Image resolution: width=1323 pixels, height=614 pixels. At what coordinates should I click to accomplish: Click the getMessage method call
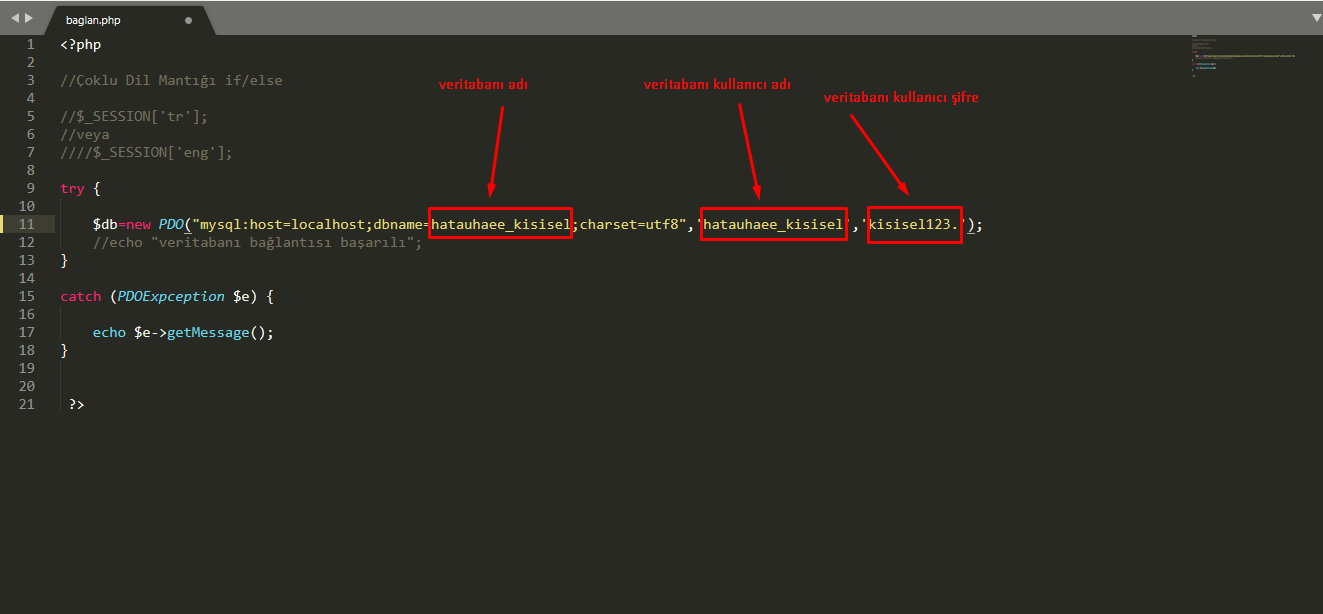208,333
